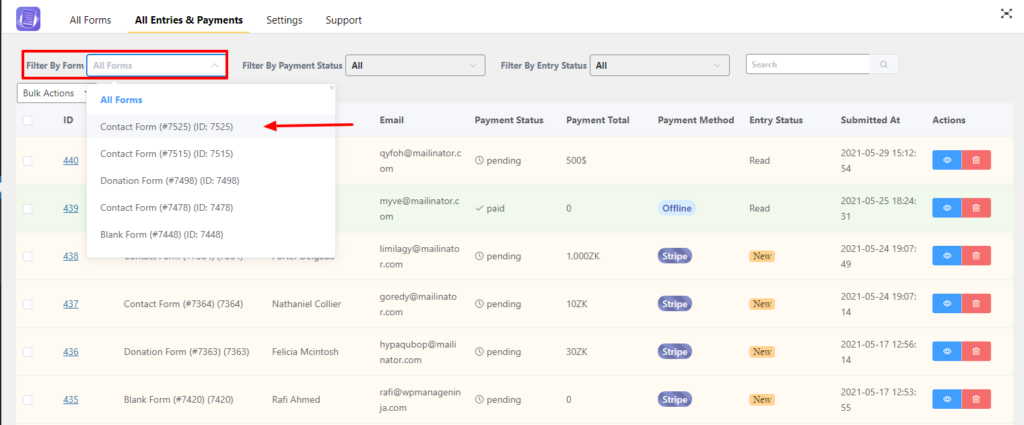Select checkbox for entry 436
This screenshot has height=425, width=1024.
click(28, 352)
